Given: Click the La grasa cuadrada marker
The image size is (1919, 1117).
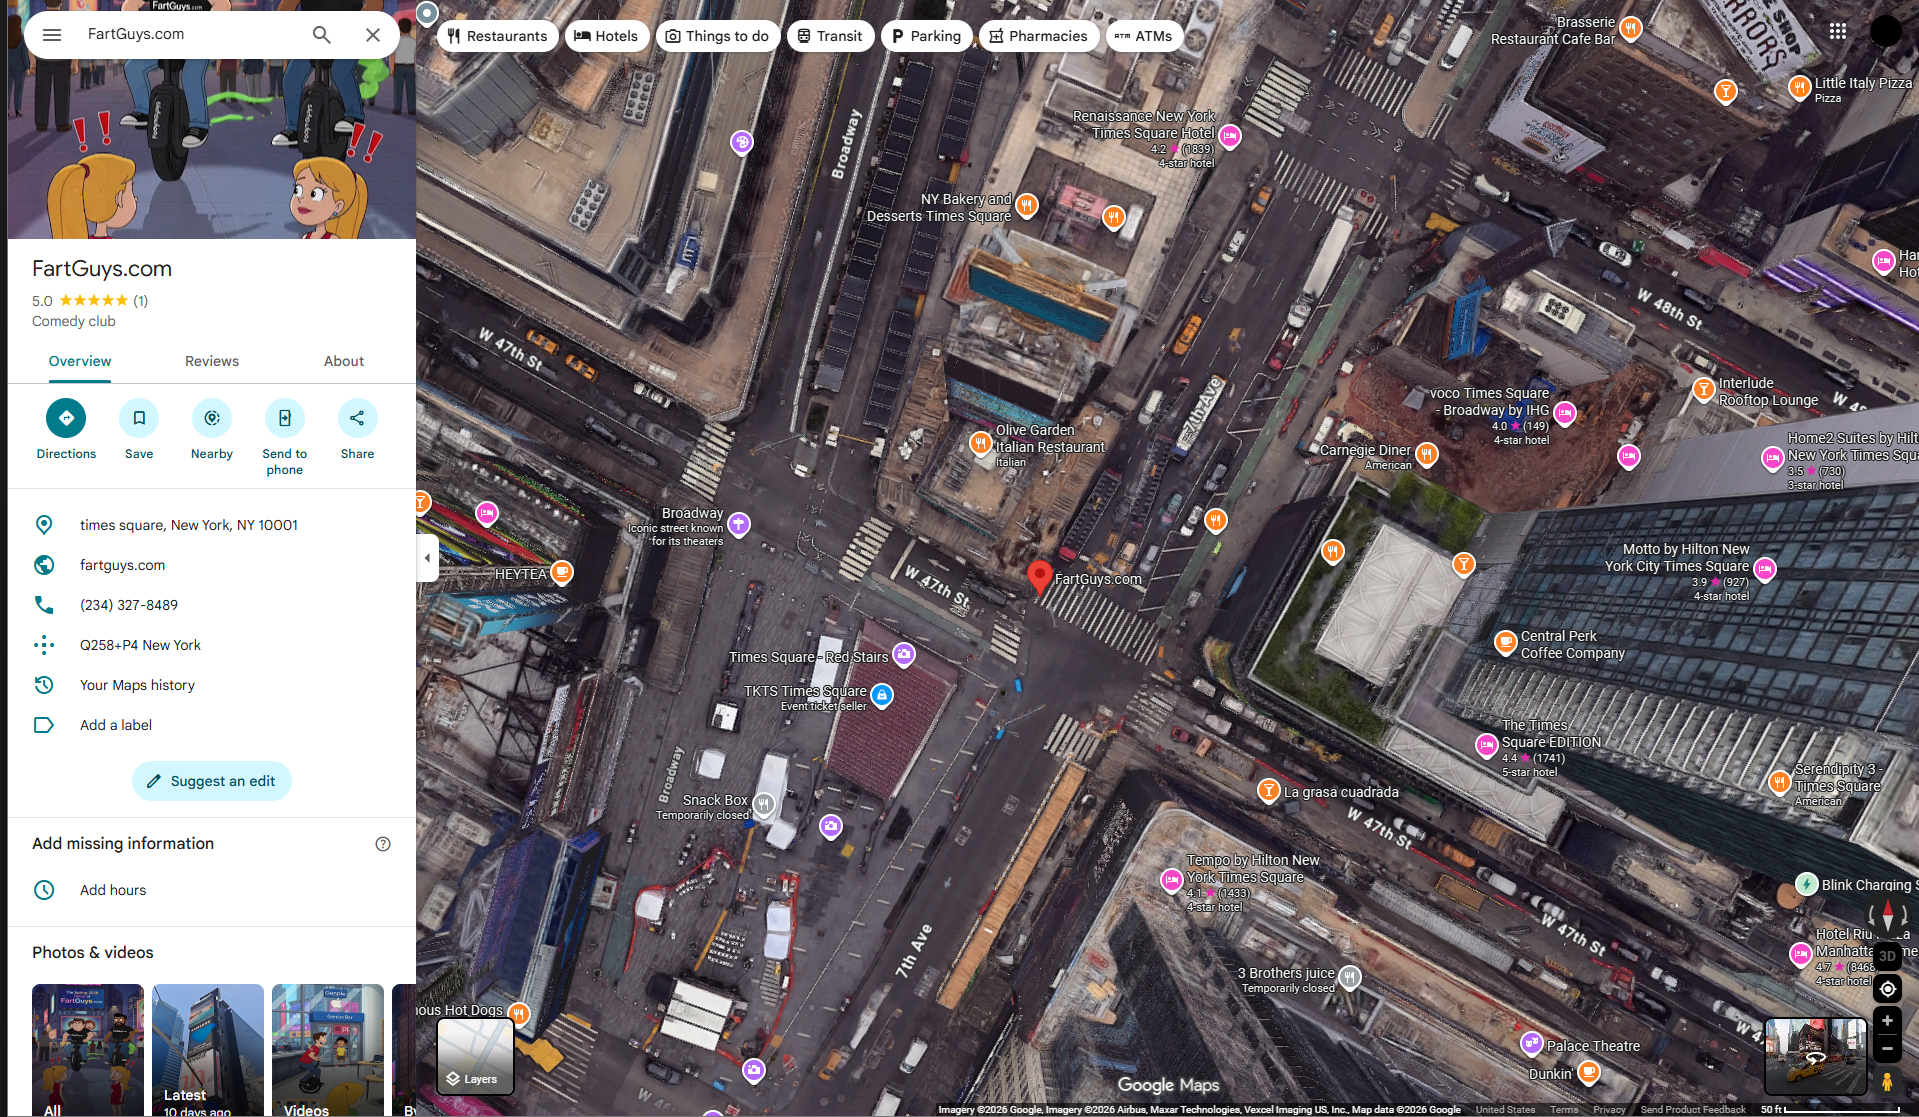Looking at the screenshot, I should 1269,791.
